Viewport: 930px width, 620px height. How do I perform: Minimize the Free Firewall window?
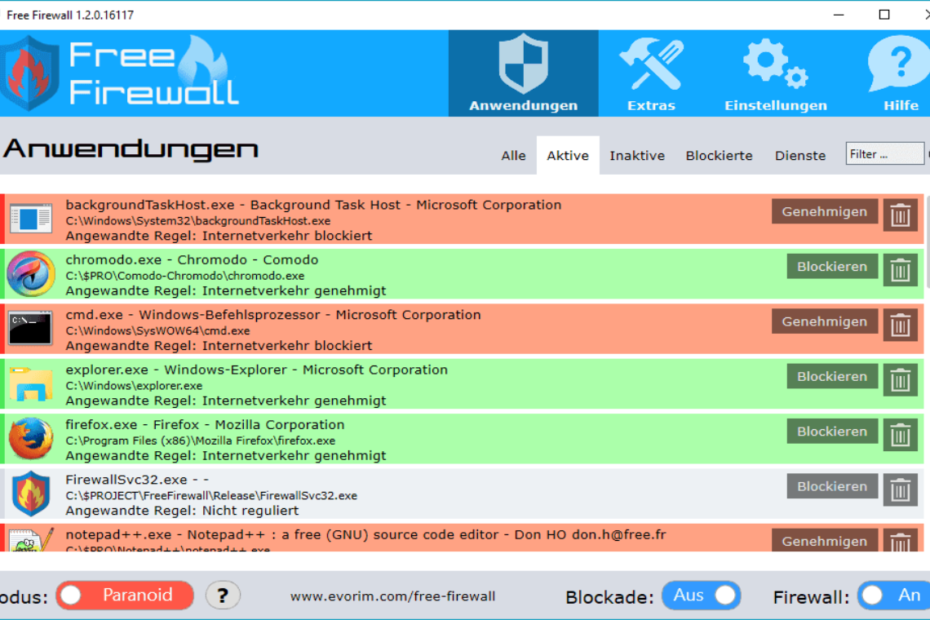point(838,14)
